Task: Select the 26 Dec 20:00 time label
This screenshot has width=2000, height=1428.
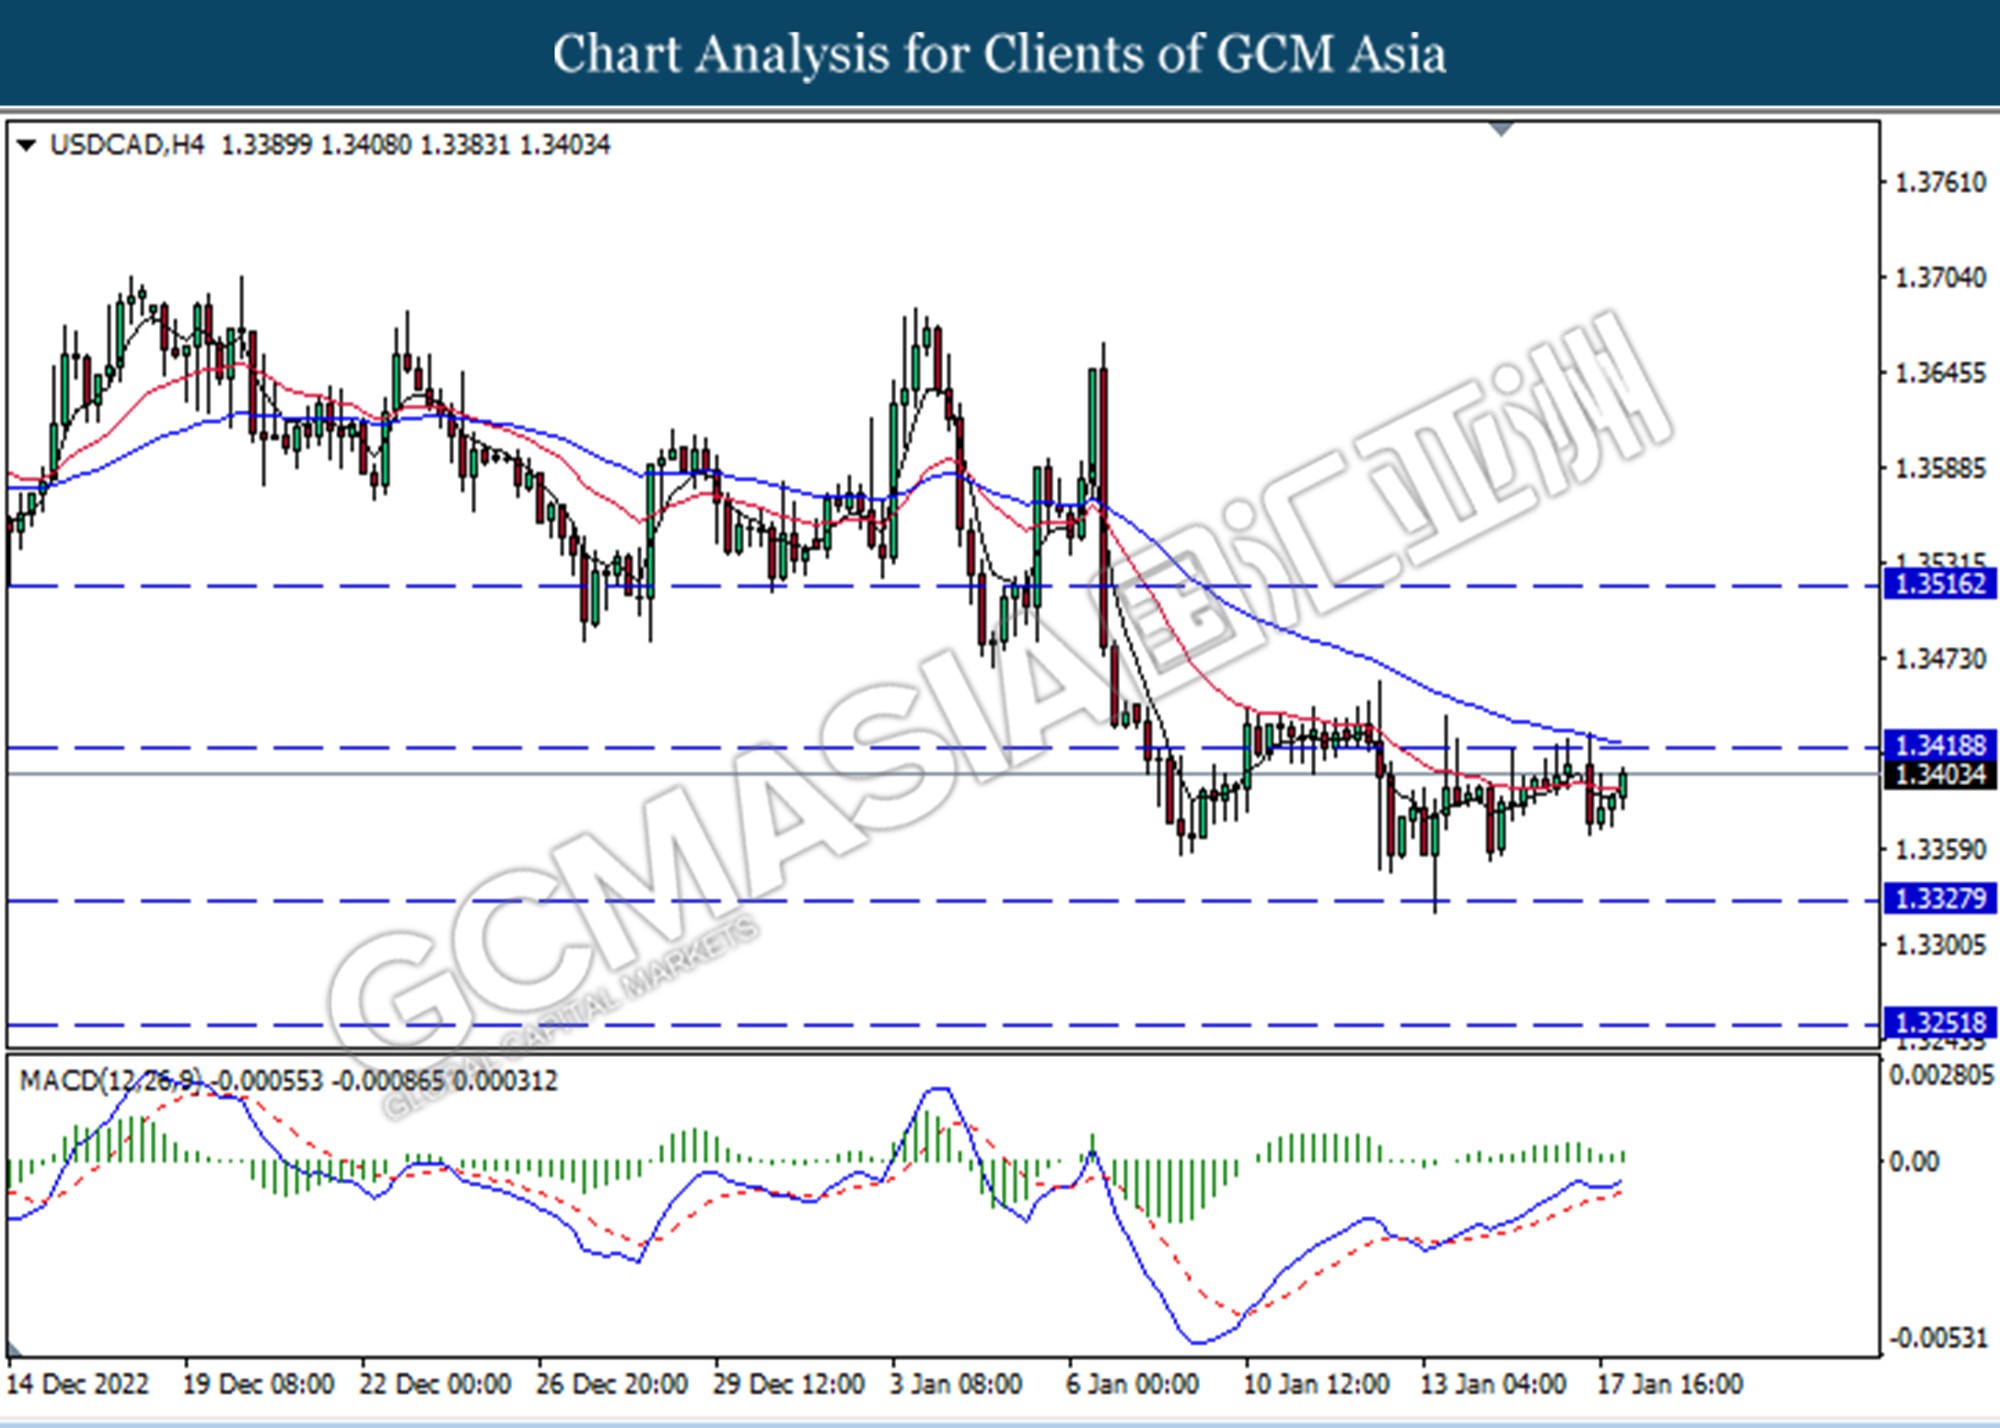Action: click(612, 1384)
